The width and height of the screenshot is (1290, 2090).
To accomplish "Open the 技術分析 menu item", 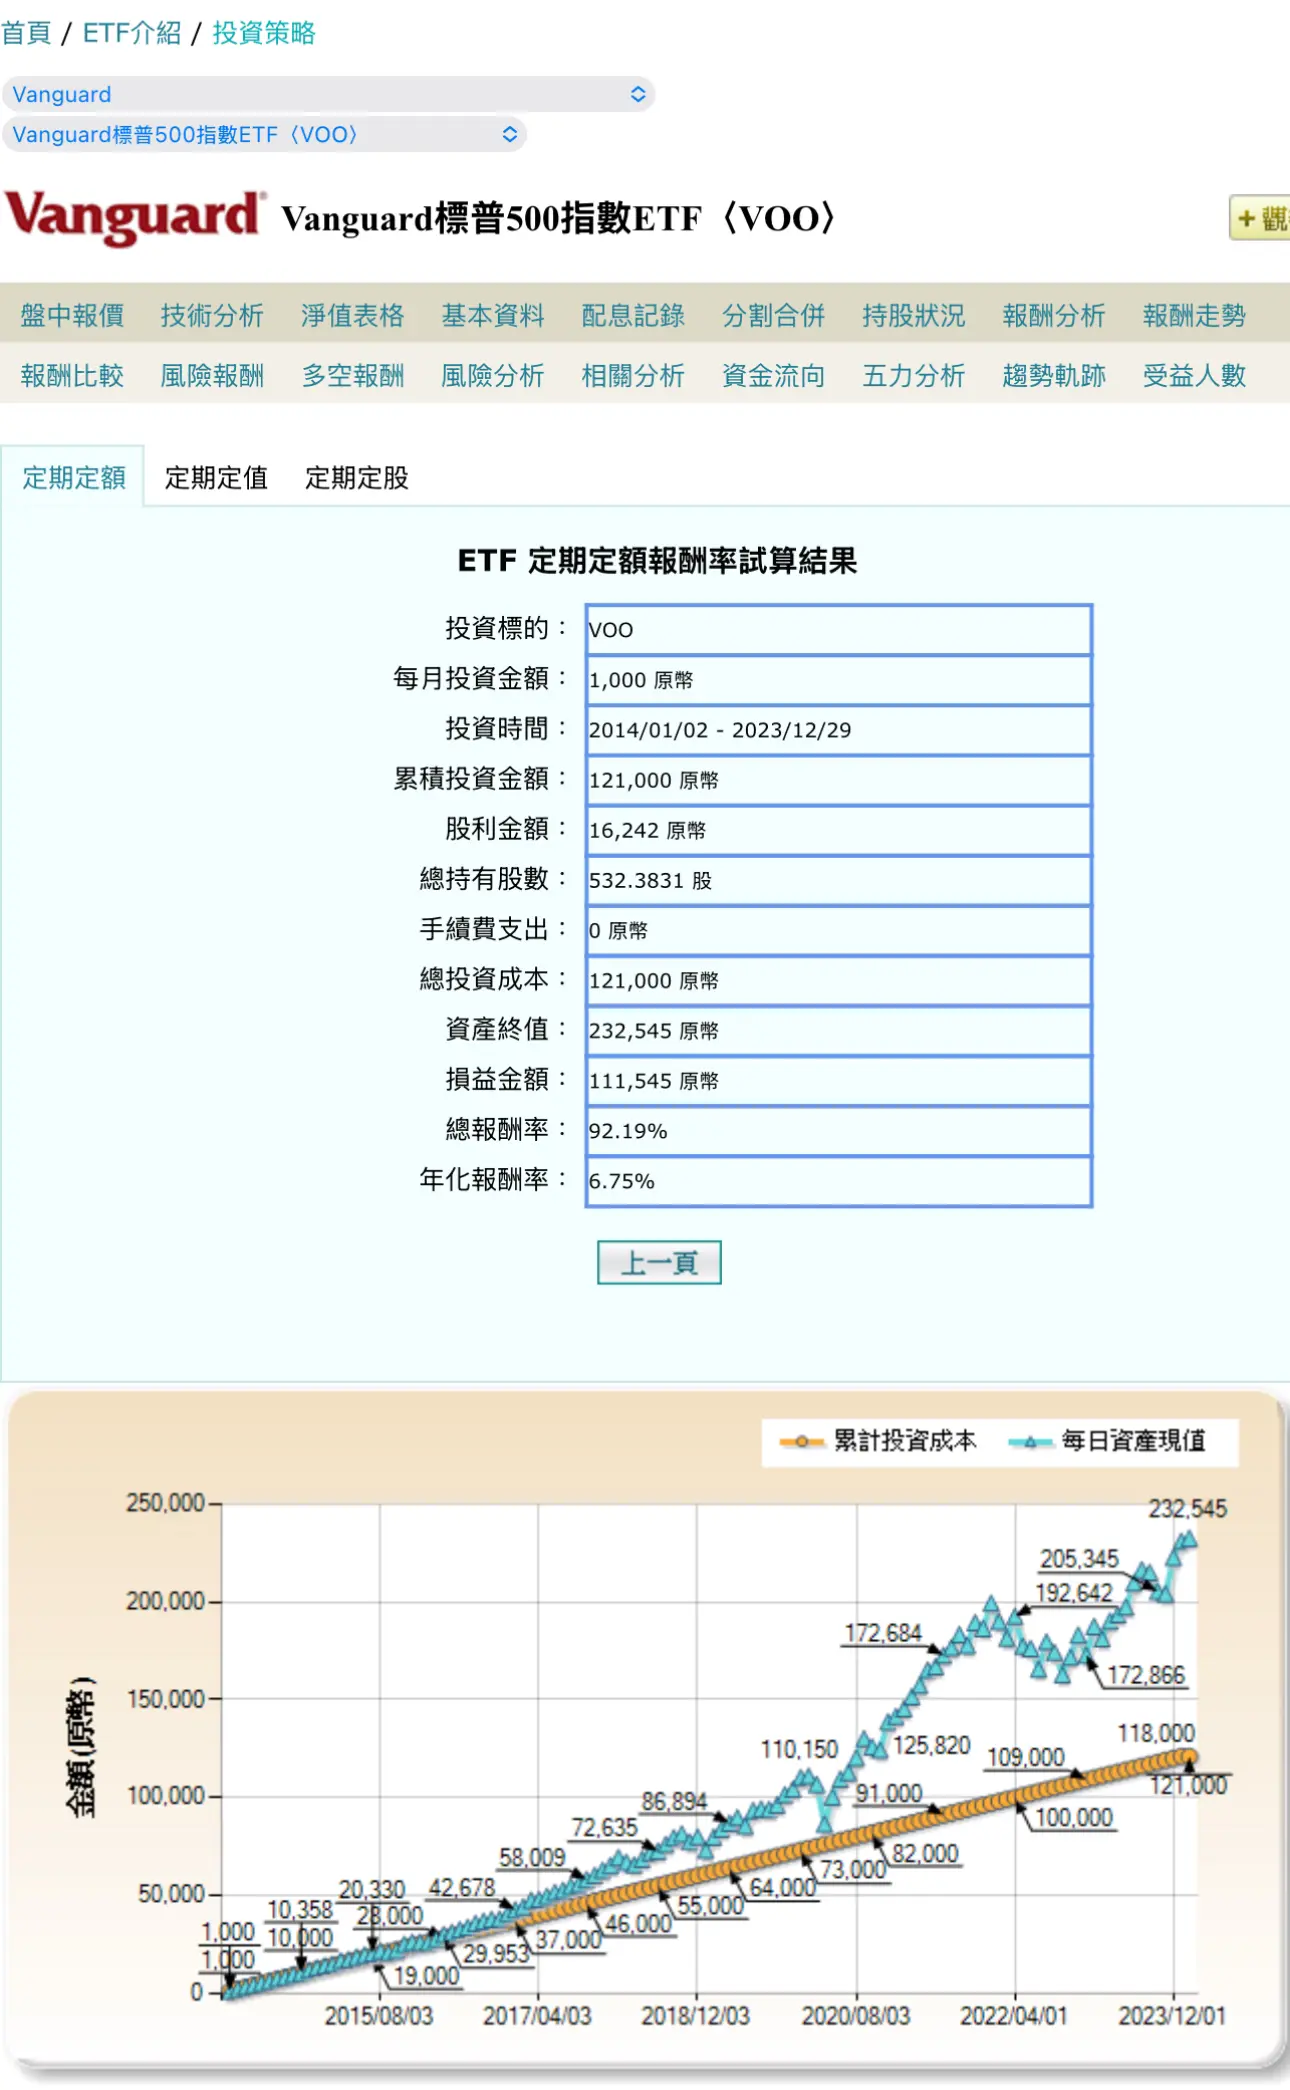I will click(x=212, y=316).
